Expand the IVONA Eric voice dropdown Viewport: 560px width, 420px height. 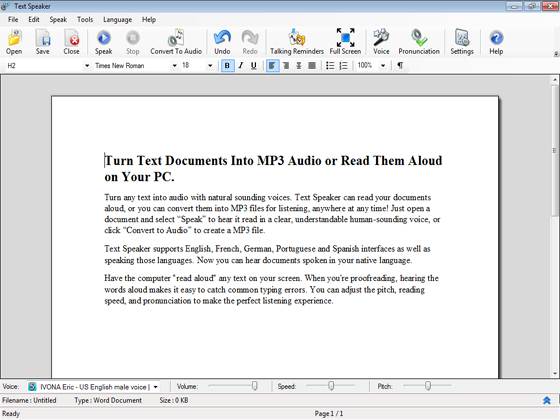[x=156, y=387]
